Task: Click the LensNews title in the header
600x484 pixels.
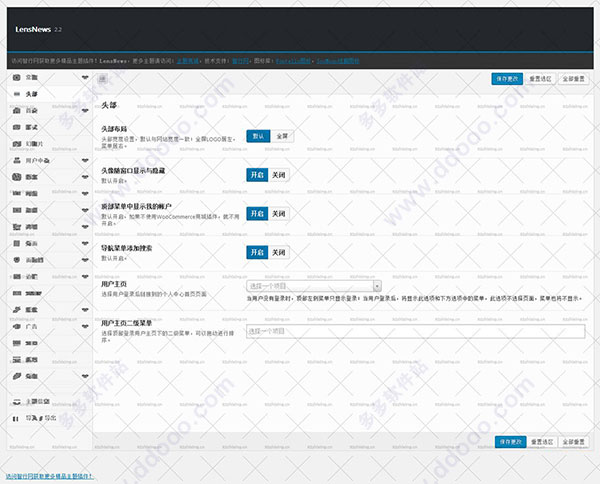Action: (33, 29)
